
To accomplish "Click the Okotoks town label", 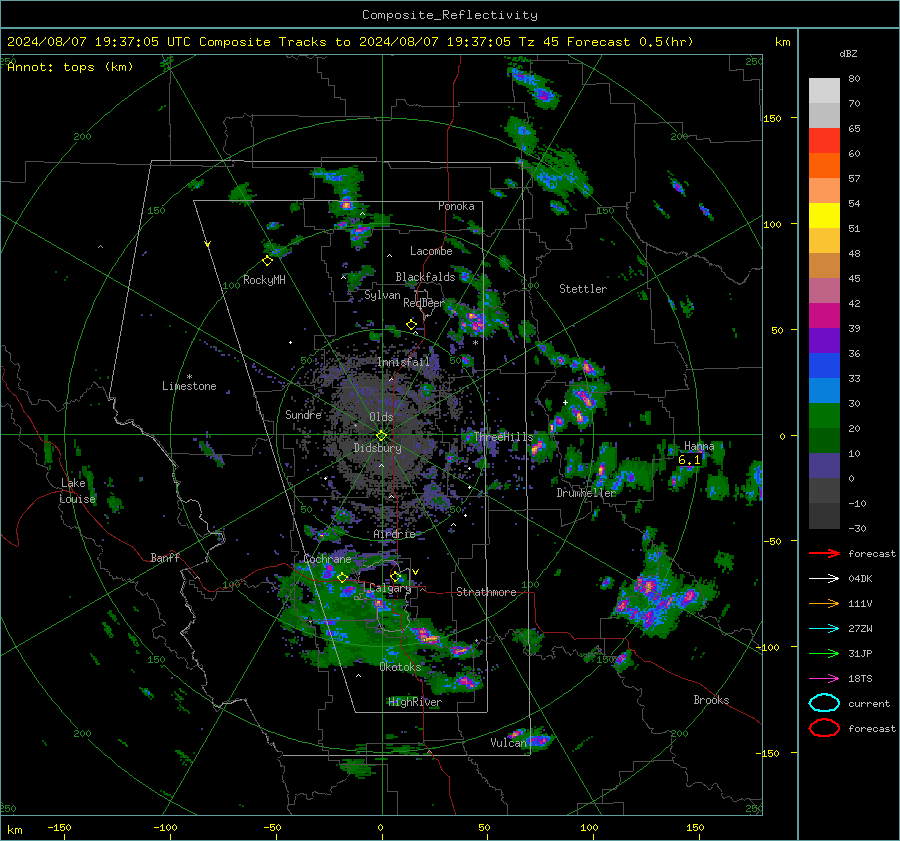I will pos(400,667).
